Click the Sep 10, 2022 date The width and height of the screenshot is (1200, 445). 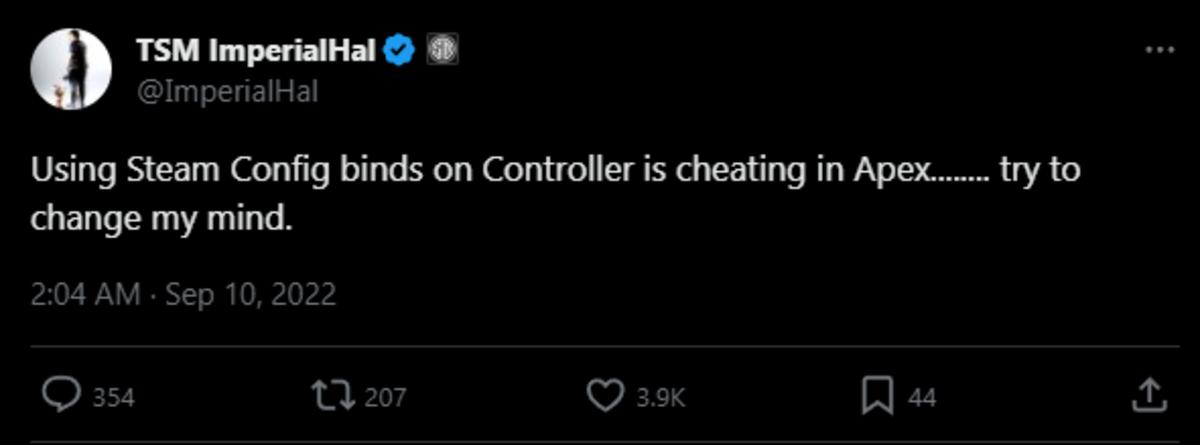(250, 296)
